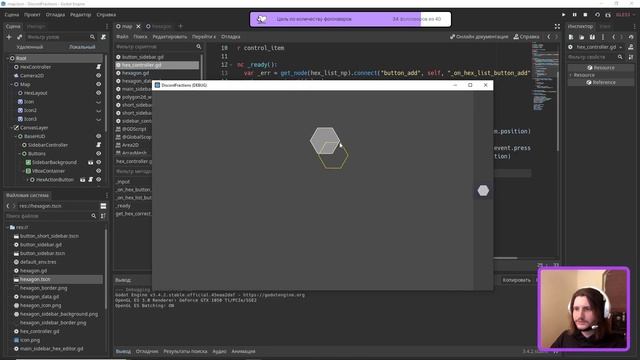Add a new node with plus icon
The width and height of the screenshot is (640, 360).
pos(9,37)
